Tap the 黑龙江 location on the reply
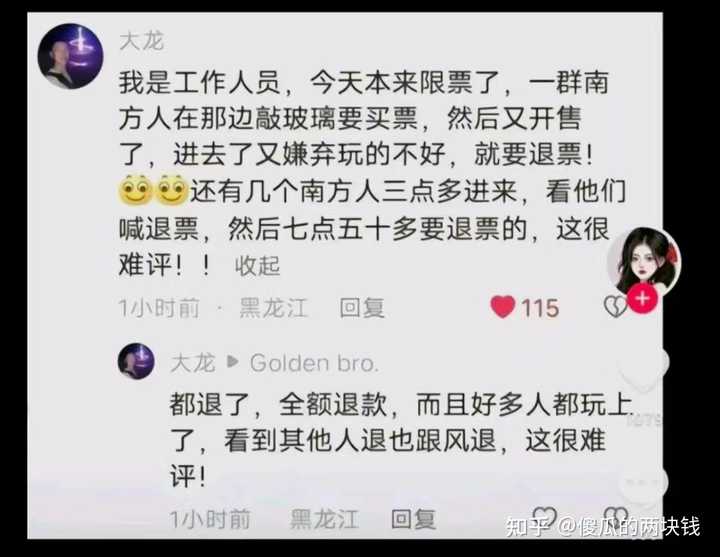Image resolution: width=720 pixels, height=557 pixels. click(x=324, y=519)
